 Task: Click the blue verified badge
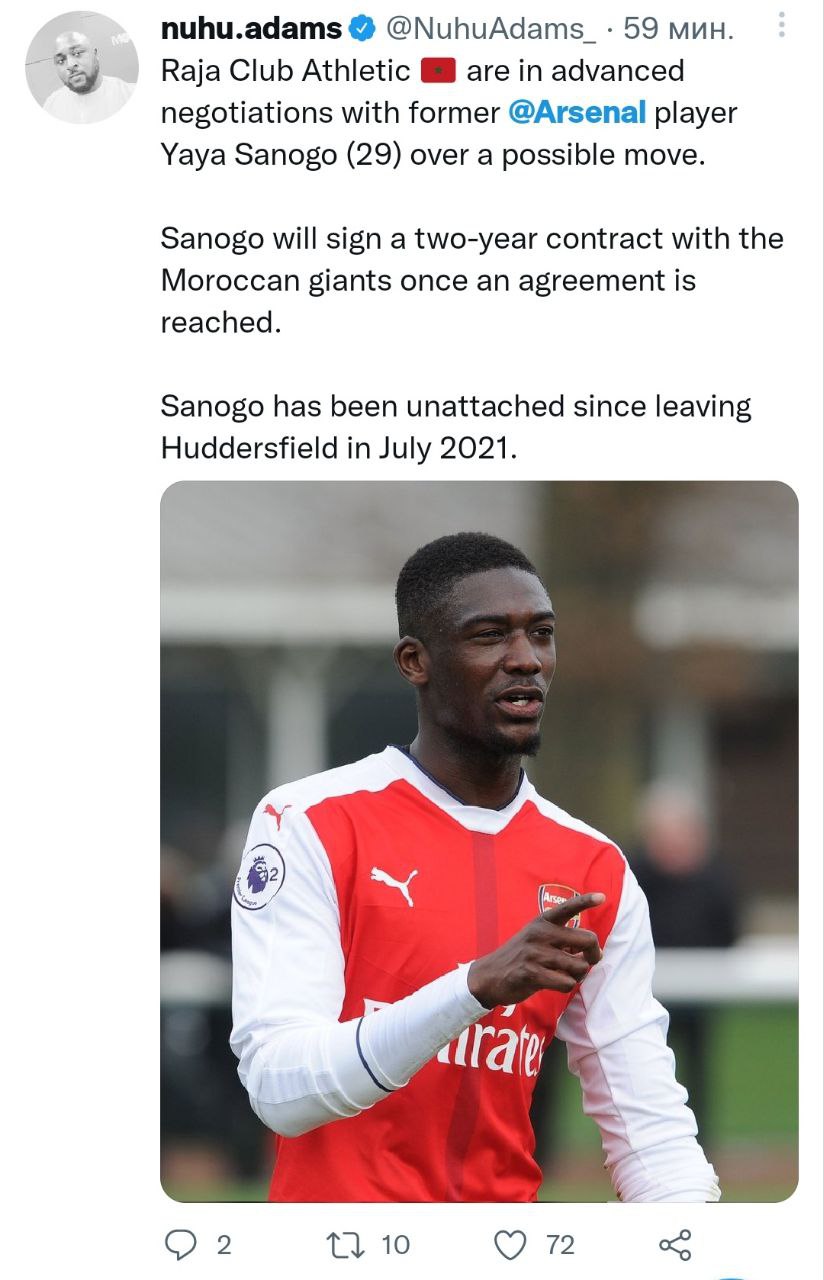[x=362, y=30]
